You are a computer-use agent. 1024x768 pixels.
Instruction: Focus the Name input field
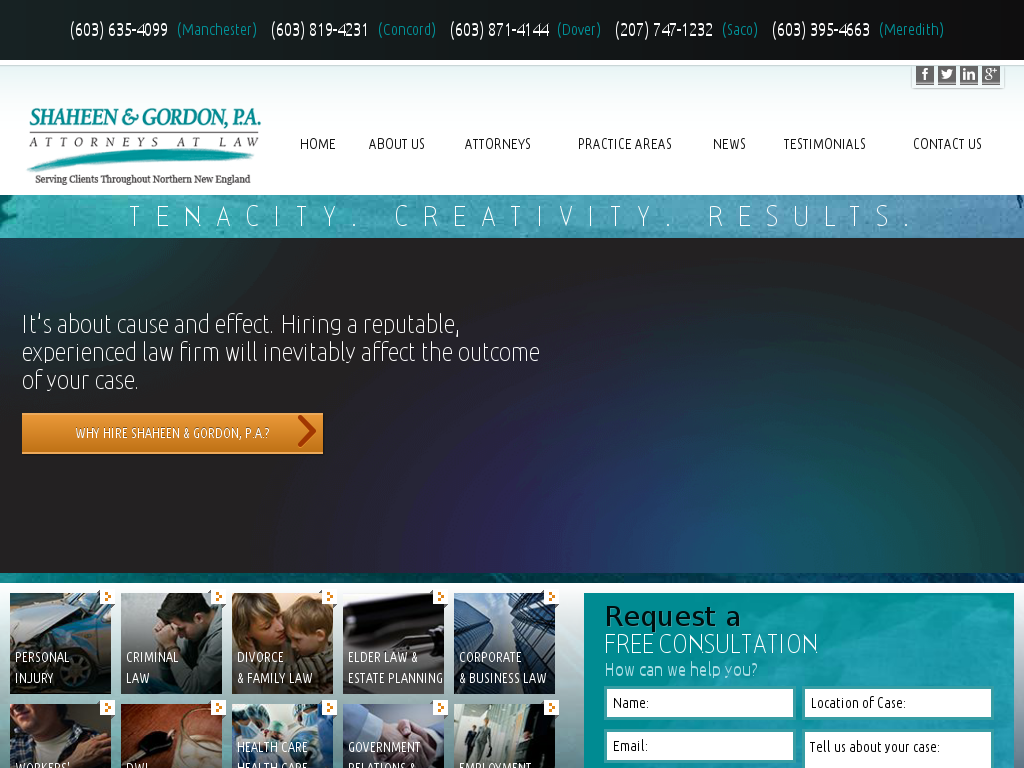699,703
